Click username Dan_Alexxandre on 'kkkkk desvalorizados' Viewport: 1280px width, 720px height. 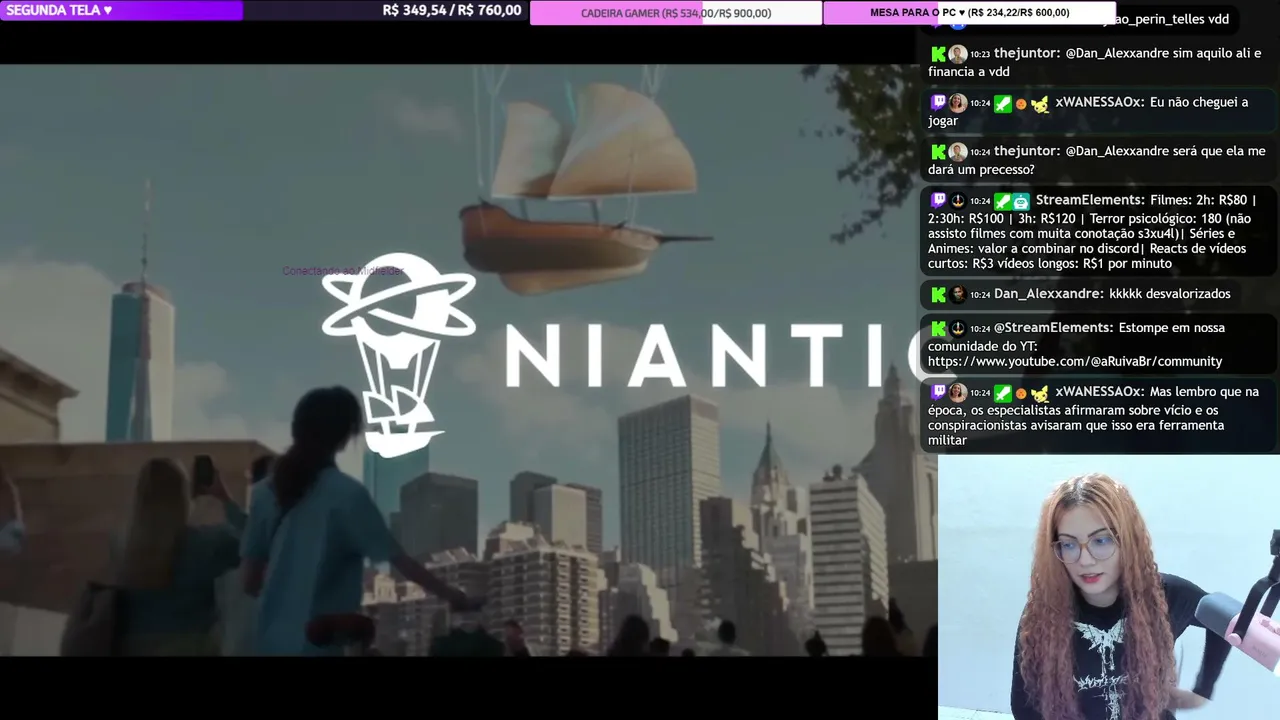[1048, 294]
